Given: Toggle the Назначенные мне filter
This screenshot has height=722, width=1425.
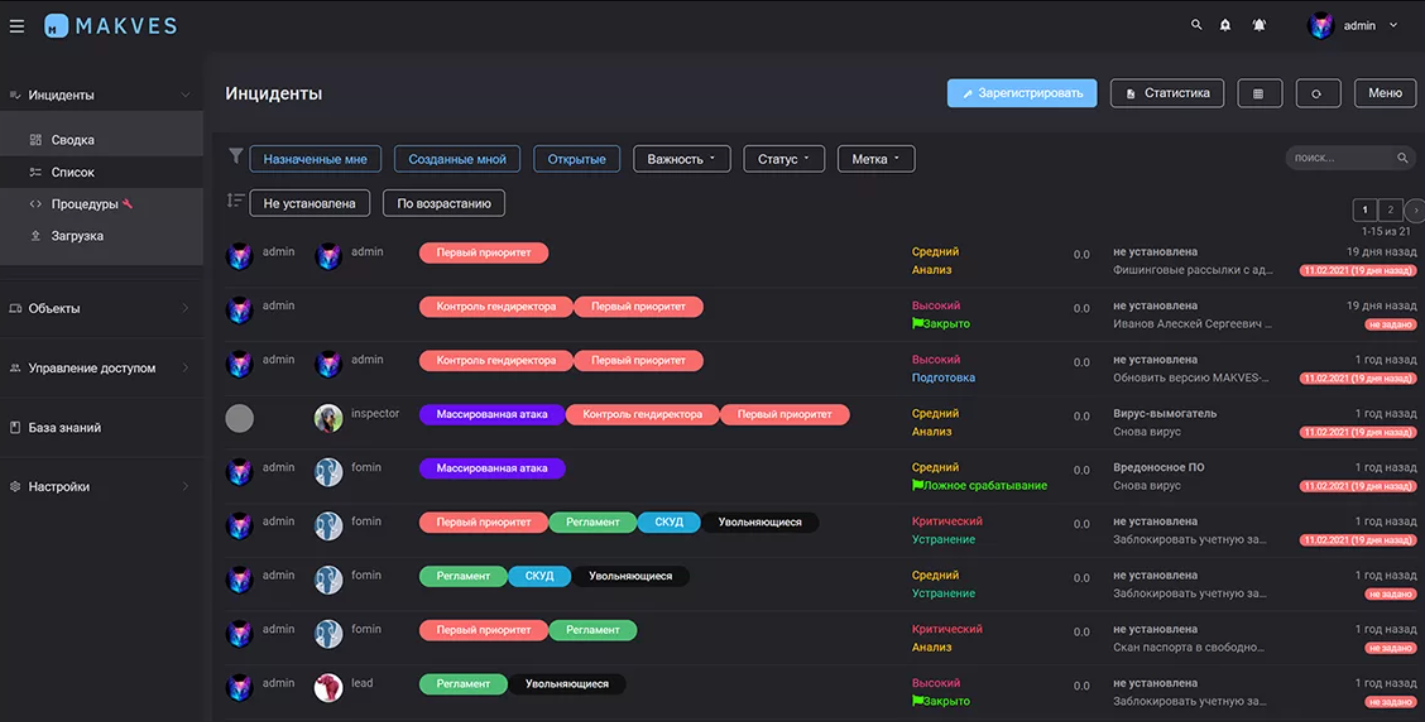Looking at the screenshot, I should point(315,159).
